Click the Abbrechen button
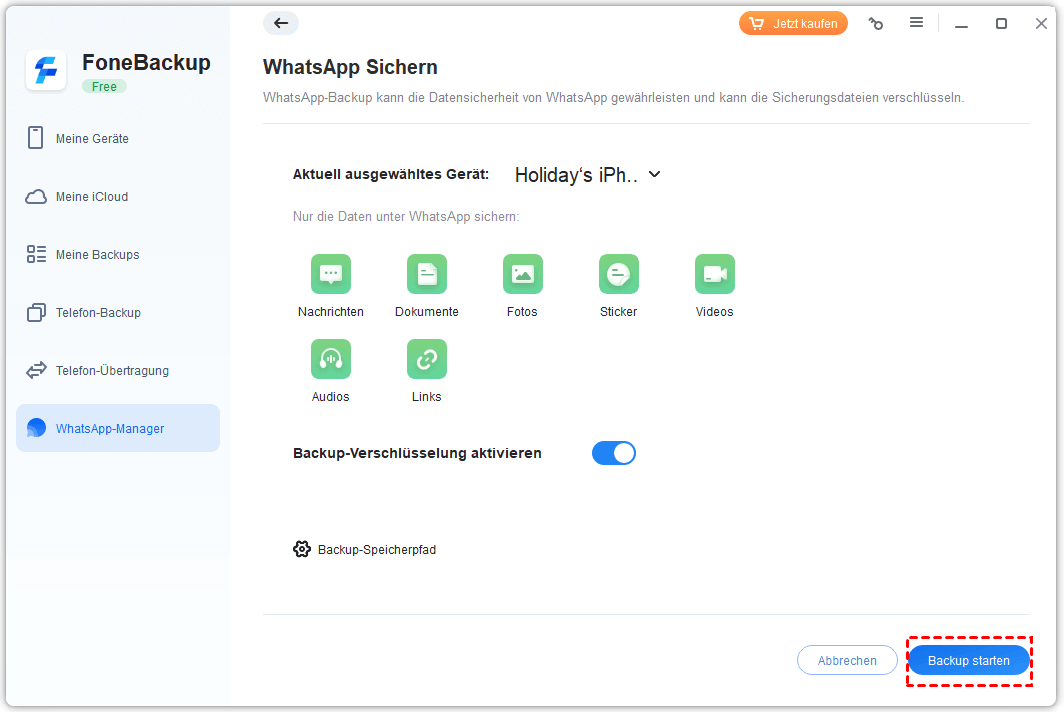The height and width of the screenshot is (712, 1064). coord(847,660)
